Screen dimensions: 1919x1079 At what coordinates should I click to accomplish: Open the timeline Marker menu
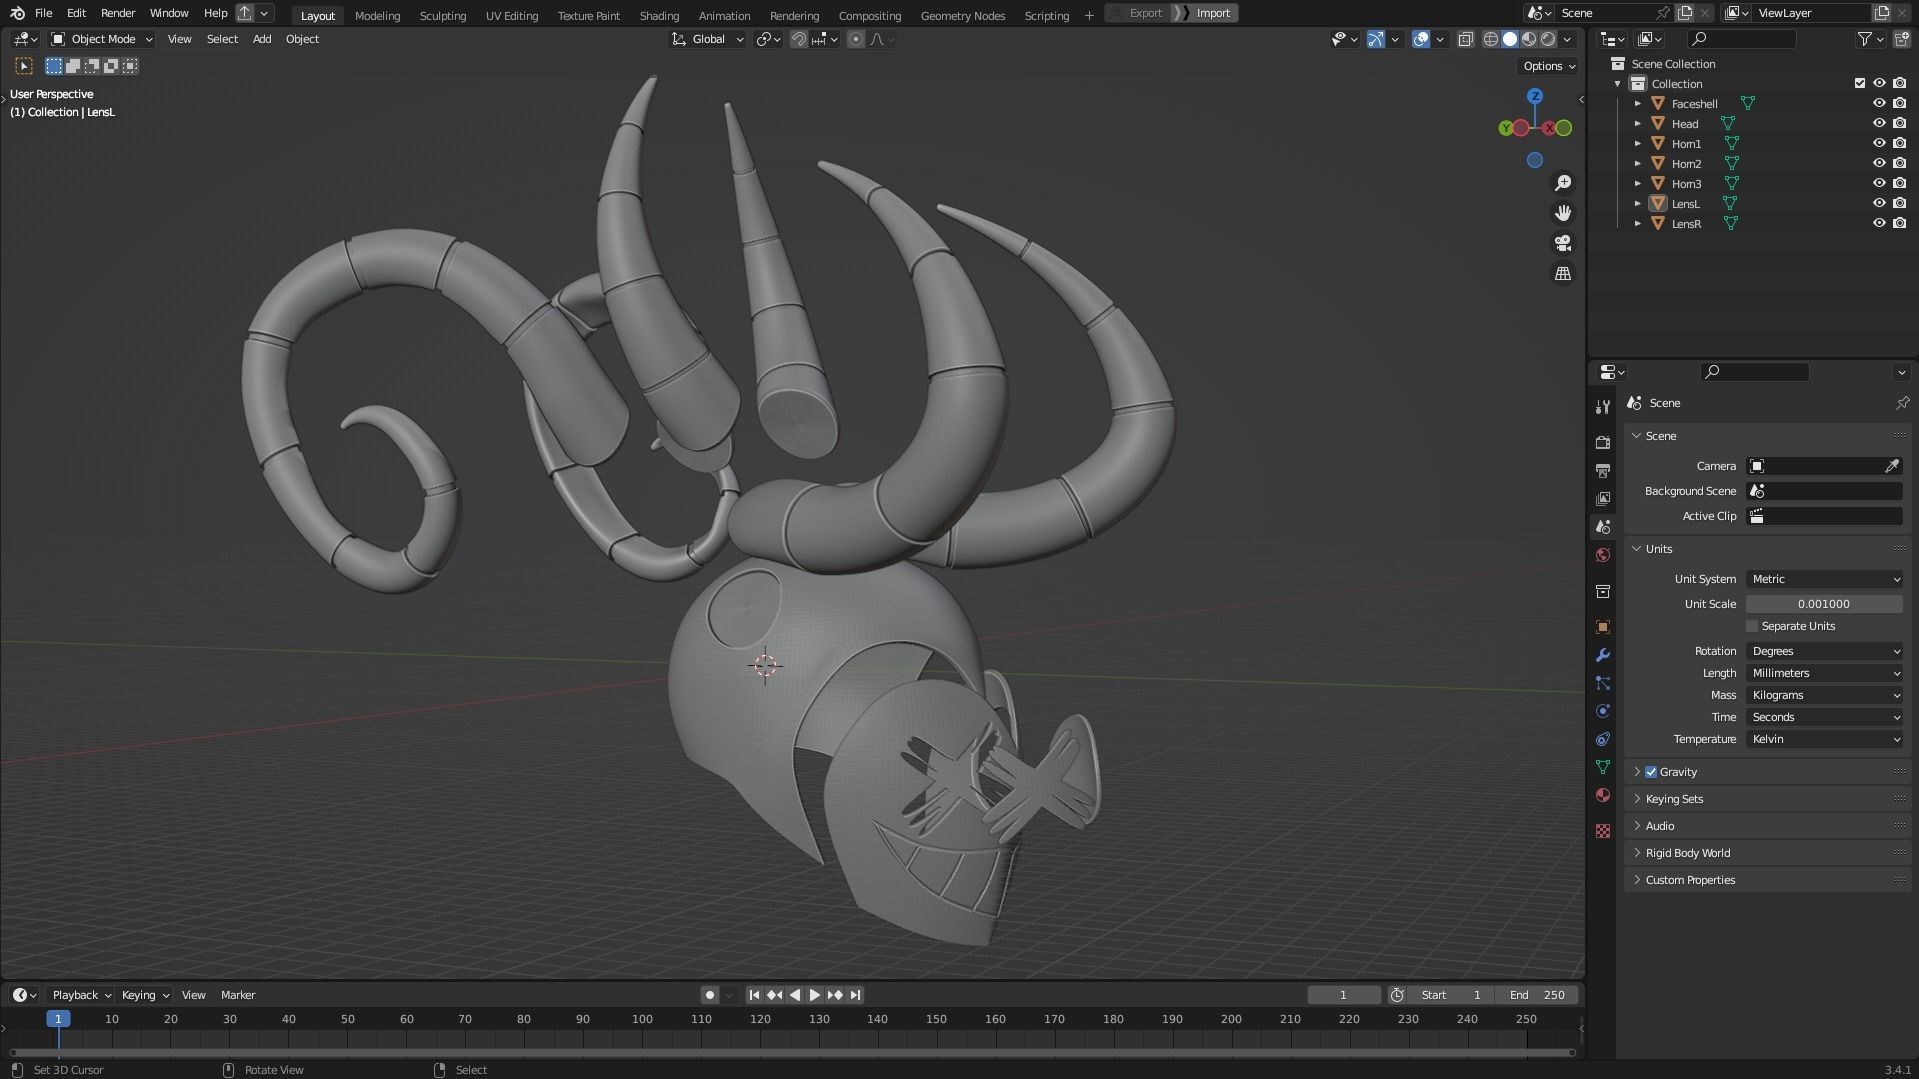click(238, 995)
